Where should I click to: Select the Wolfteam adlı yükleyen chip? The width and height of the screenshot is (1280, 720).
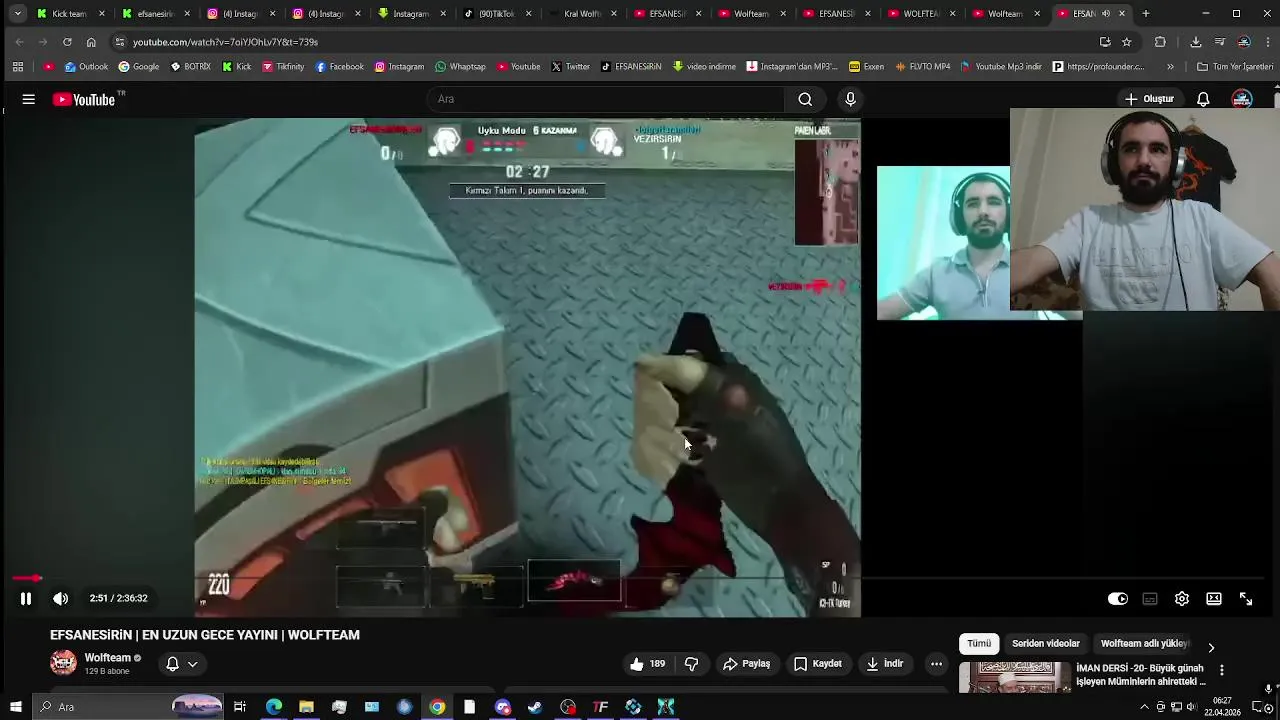pyautogui.click(x=1145, y=644)
